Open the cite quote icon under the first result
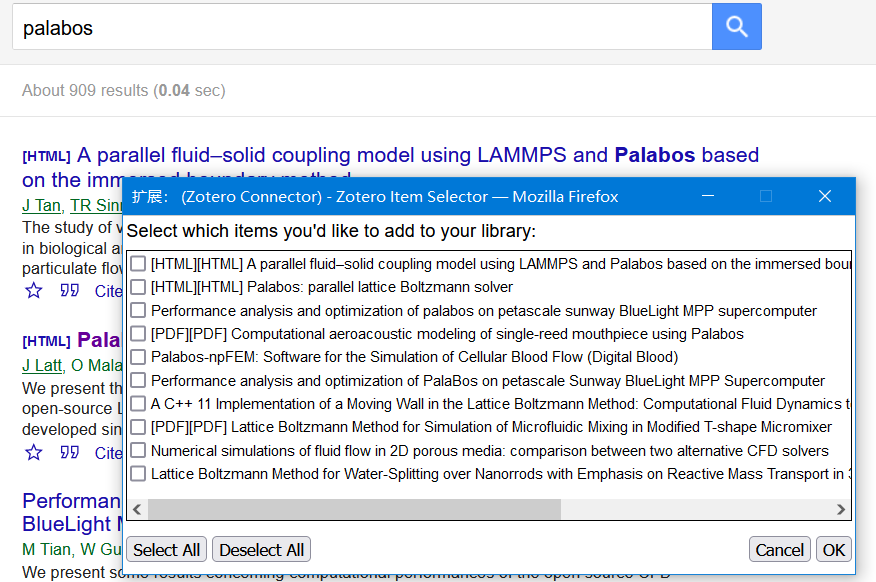The width and height of the screenshot is (876, 582). 69,290
